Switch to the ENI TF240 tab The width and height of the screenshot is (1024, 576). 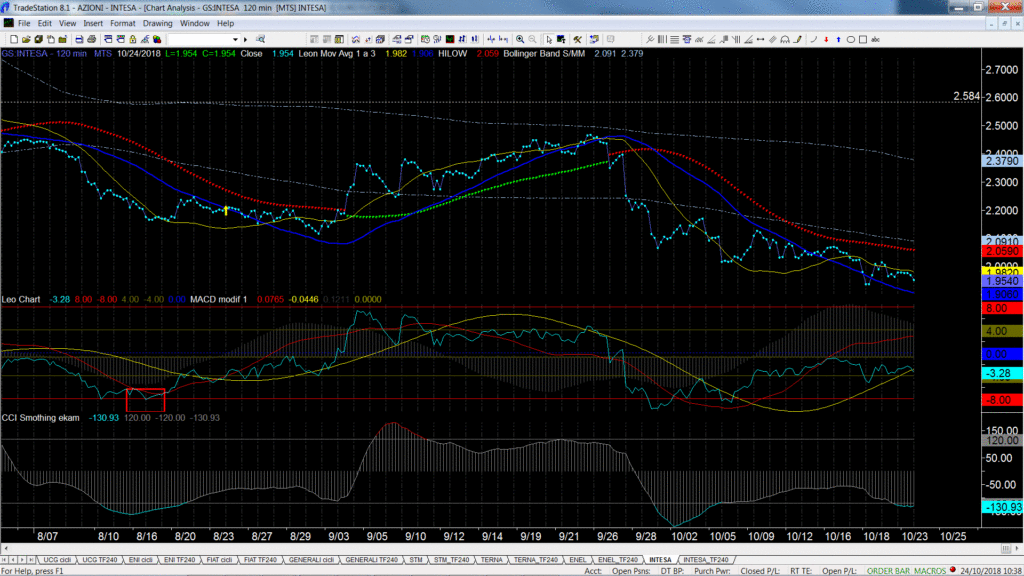(180, 560)
